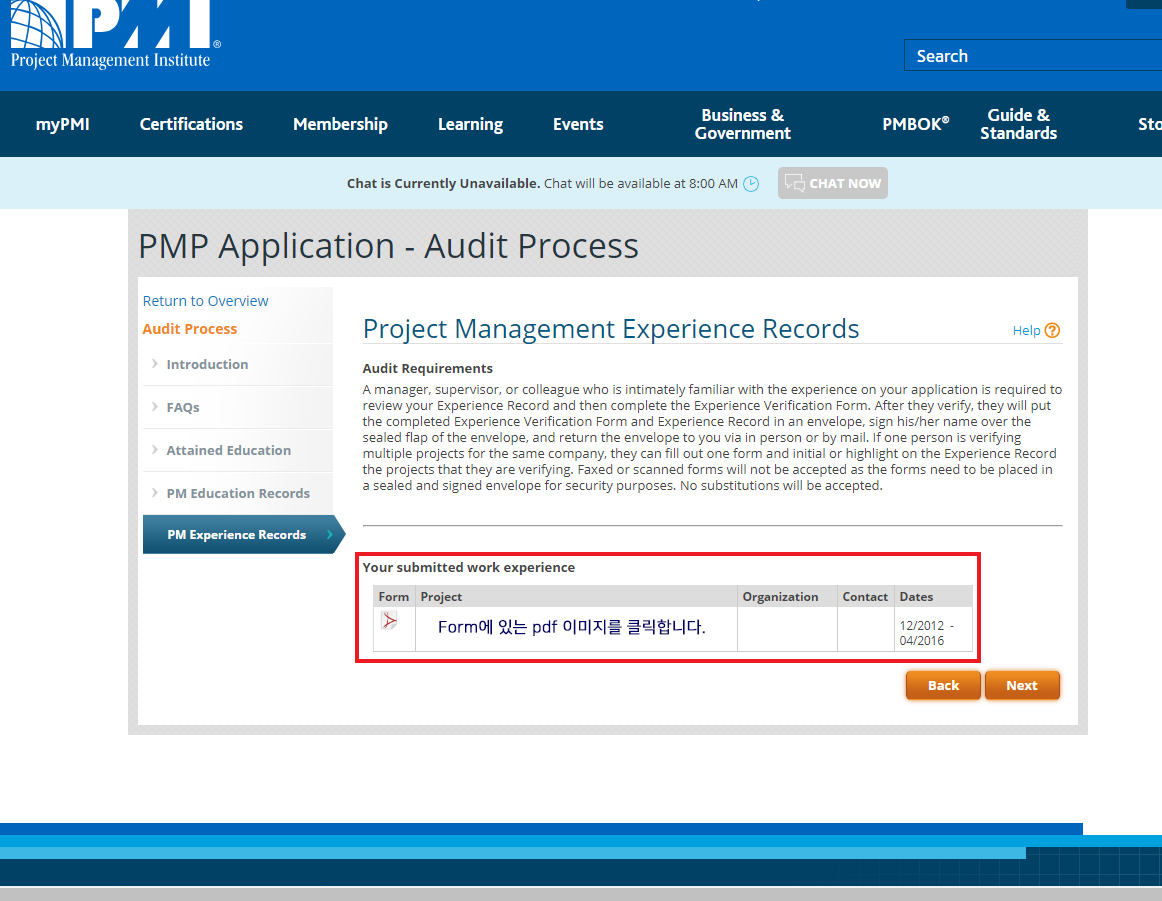
Task: Select PM Experience Records section
Action: [x=236, y=535]
